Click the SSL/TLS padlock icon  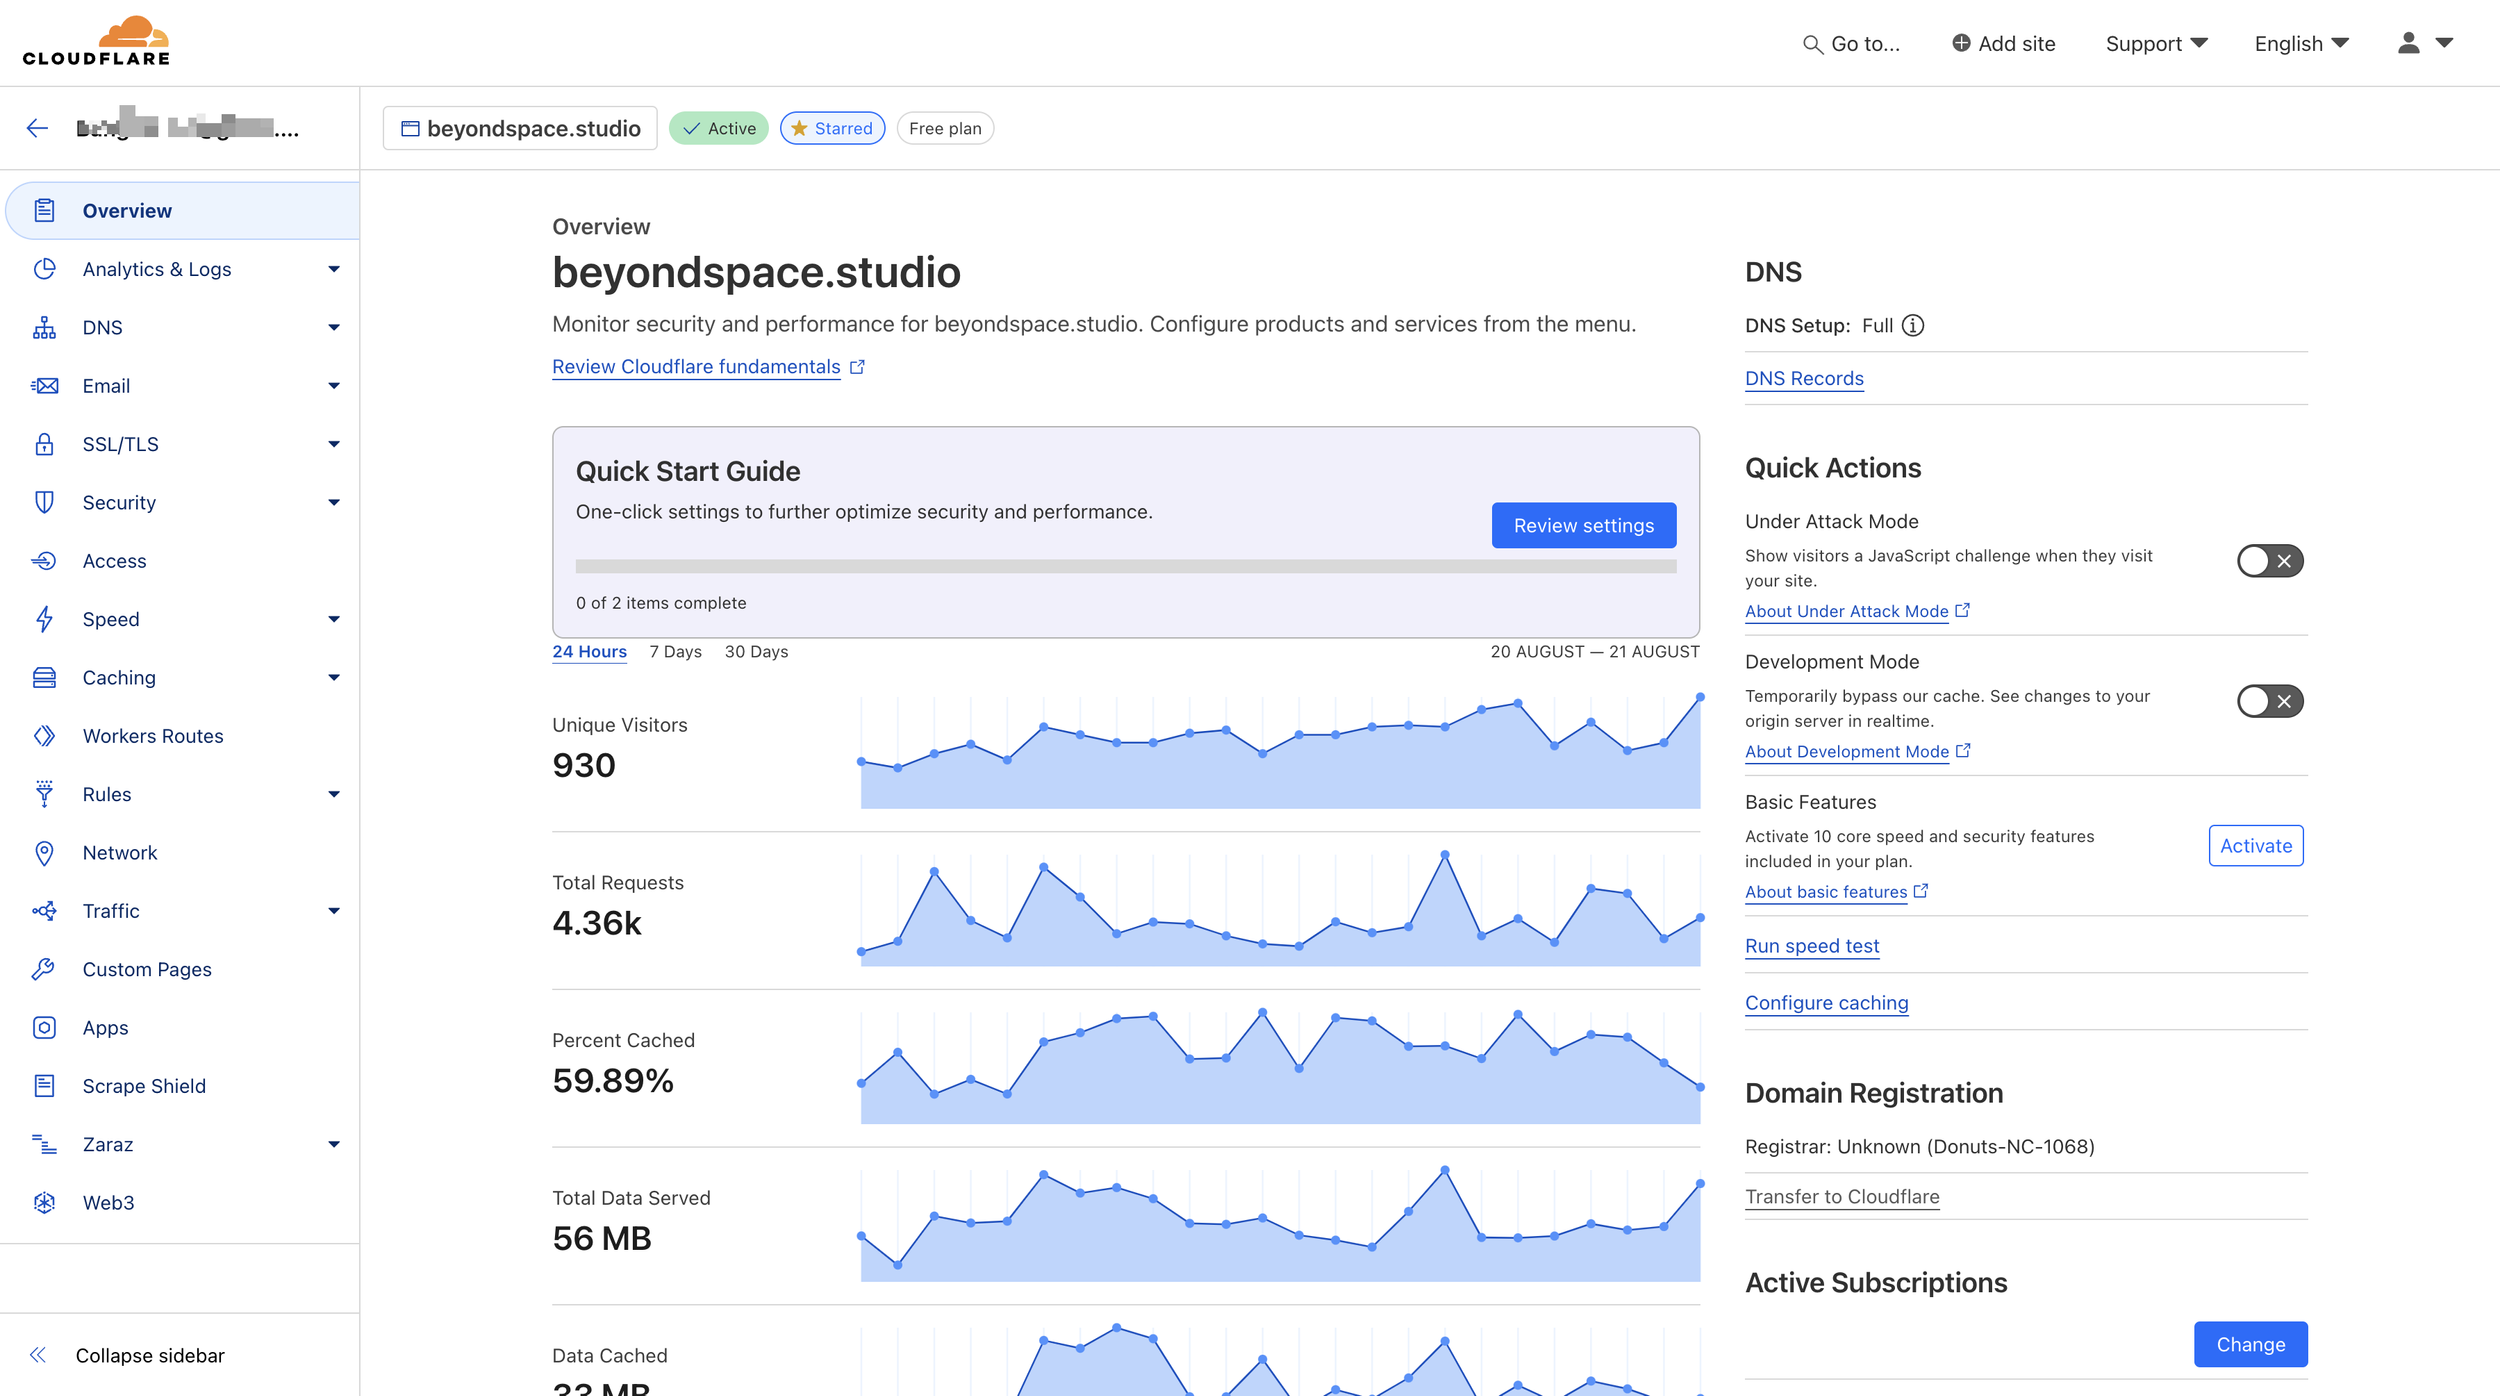point(44,444)
